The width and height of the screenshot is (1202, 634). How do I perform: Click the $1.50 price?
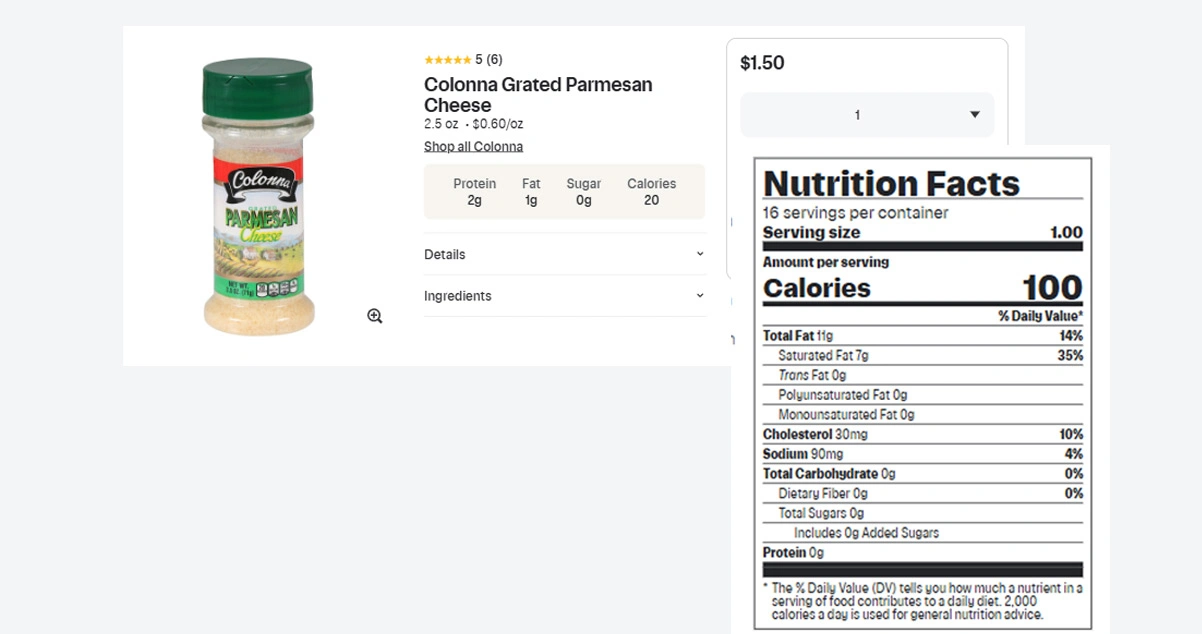click(762, 63)
